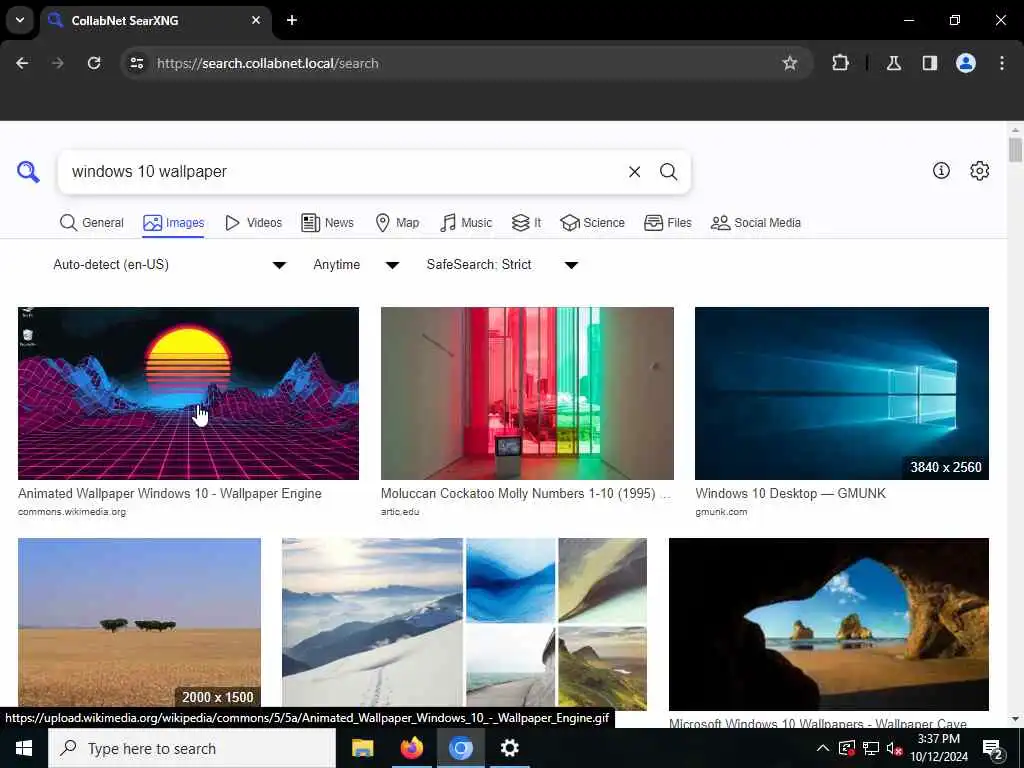This screenshot has width=1024, height=768.
Task: Clear the search query with the X icon
Action: tap(634, 172)
